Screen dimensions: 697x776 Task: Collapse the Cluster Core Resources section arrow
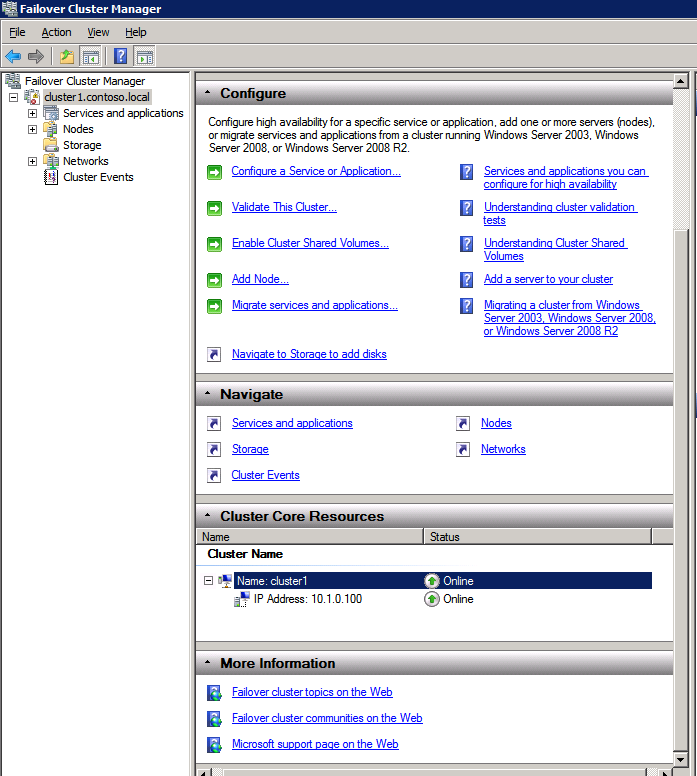click(x=208, y=516)
